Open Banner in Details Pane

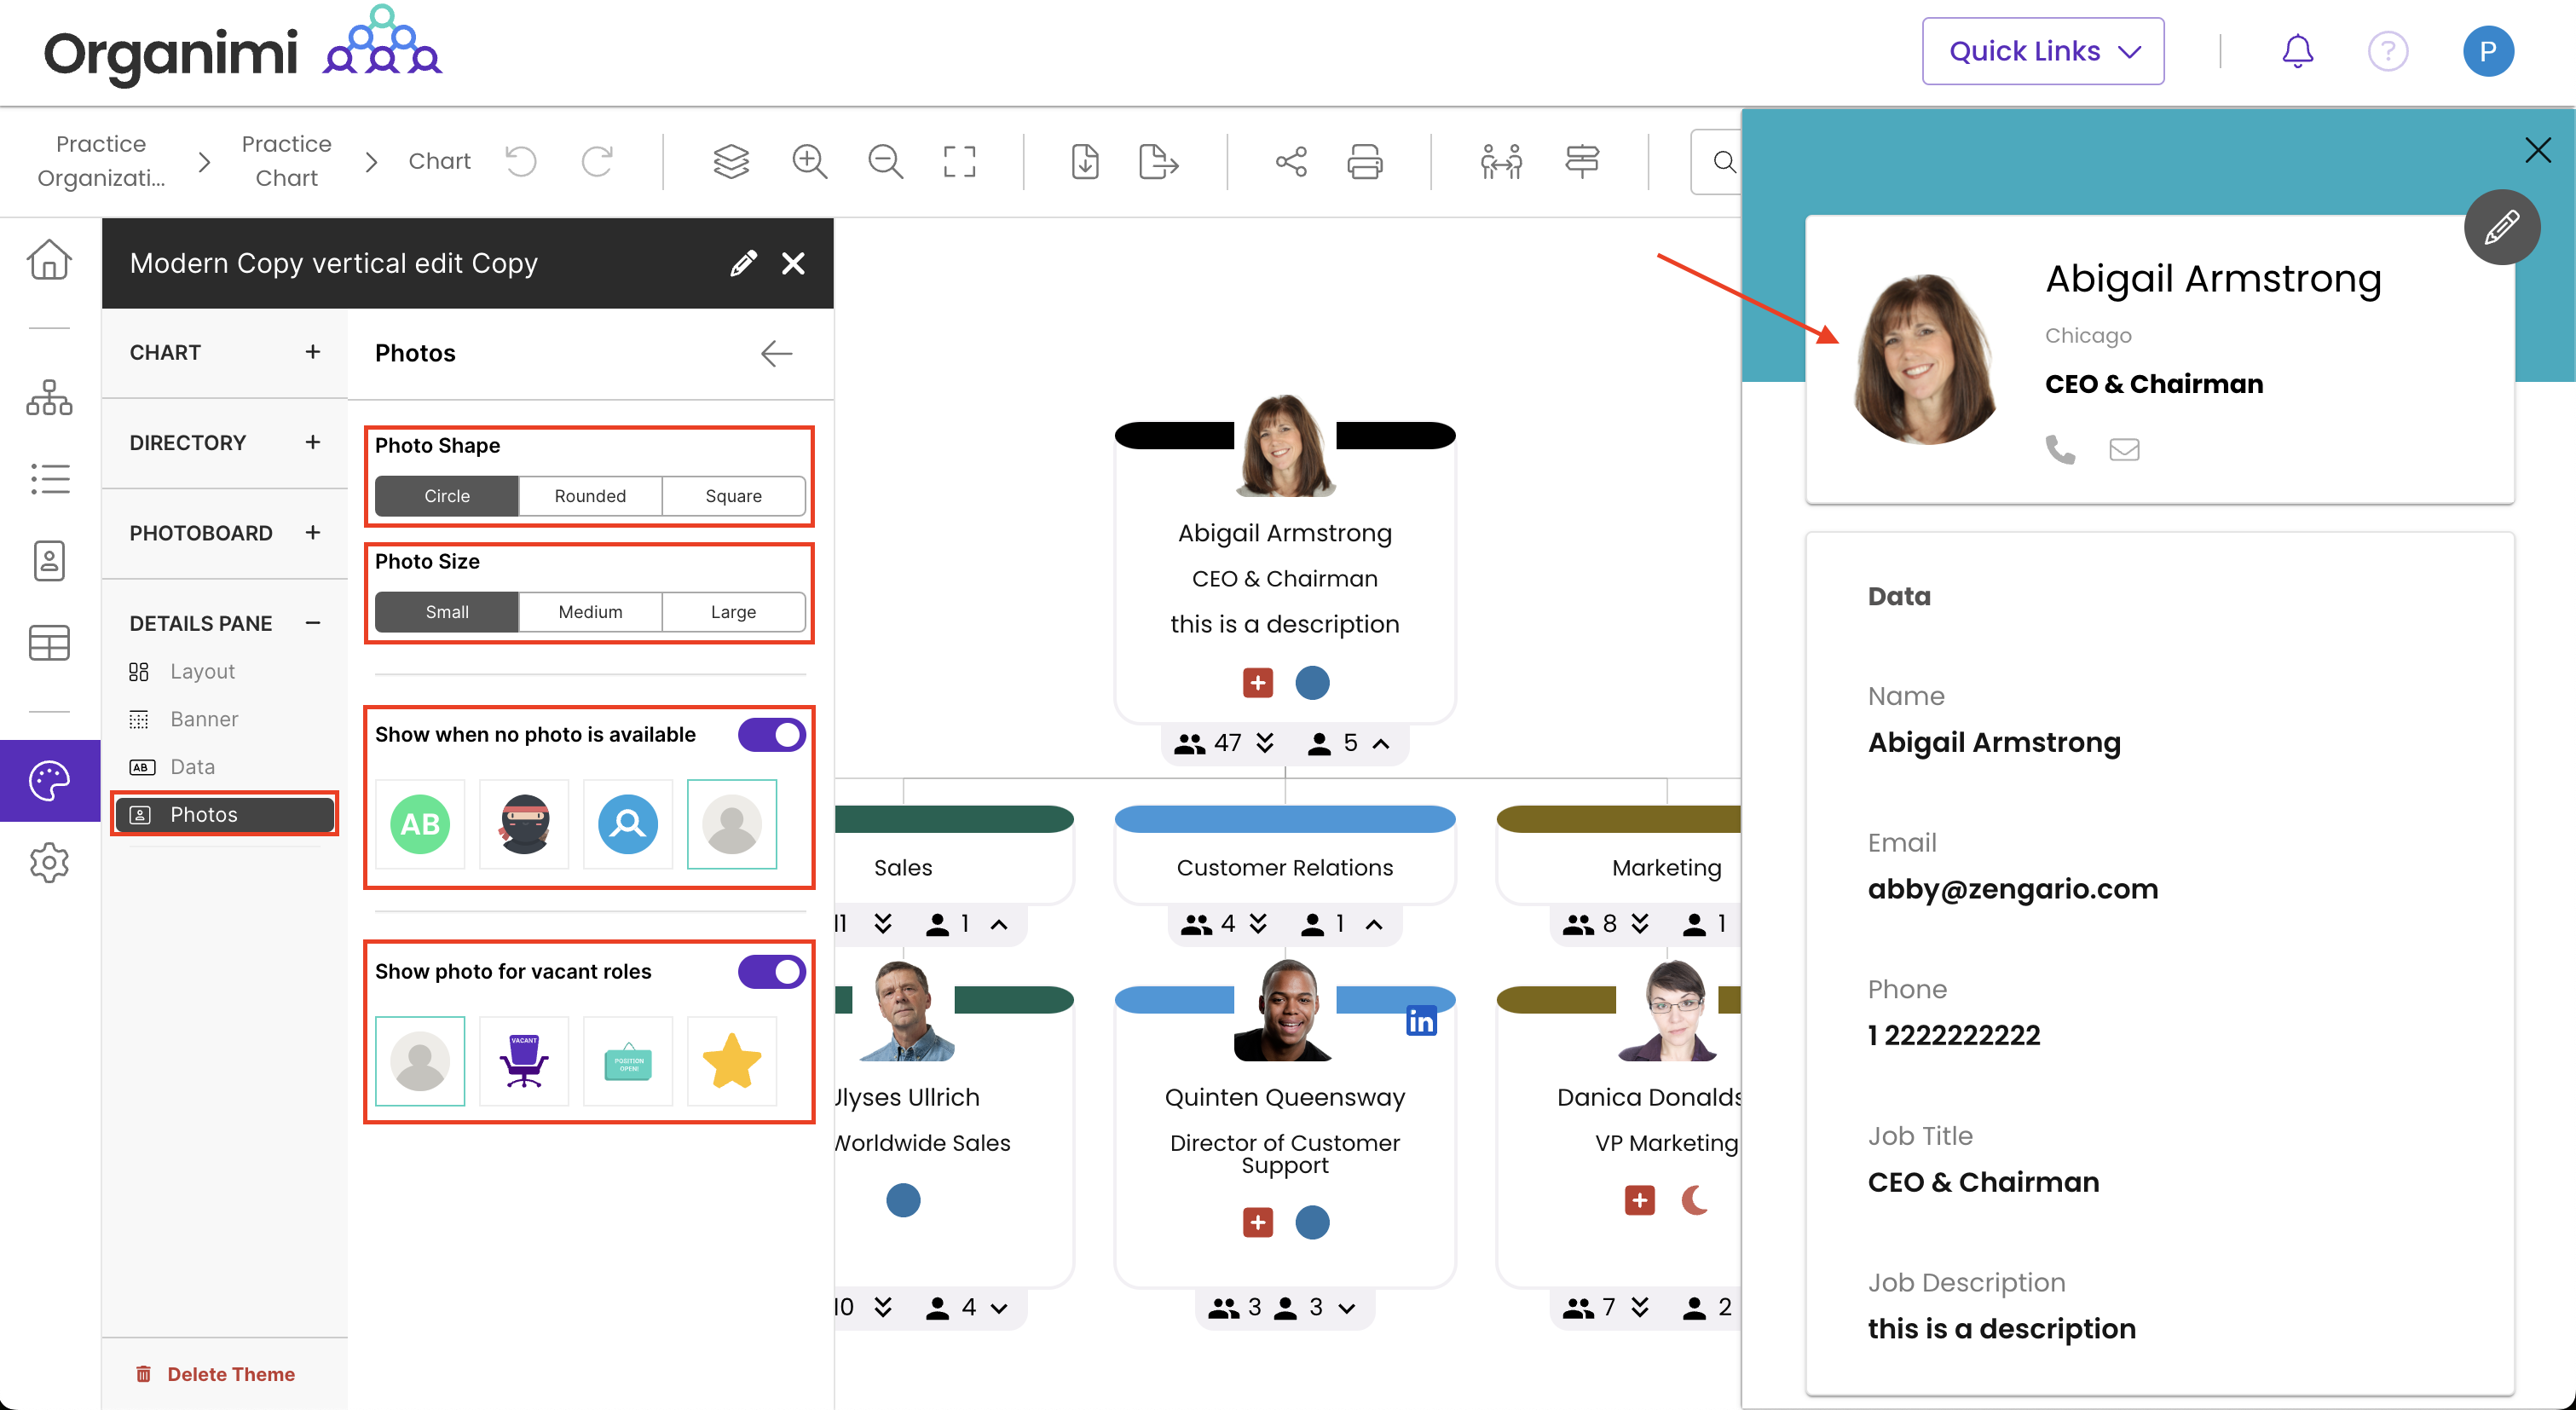coord(204,719)
